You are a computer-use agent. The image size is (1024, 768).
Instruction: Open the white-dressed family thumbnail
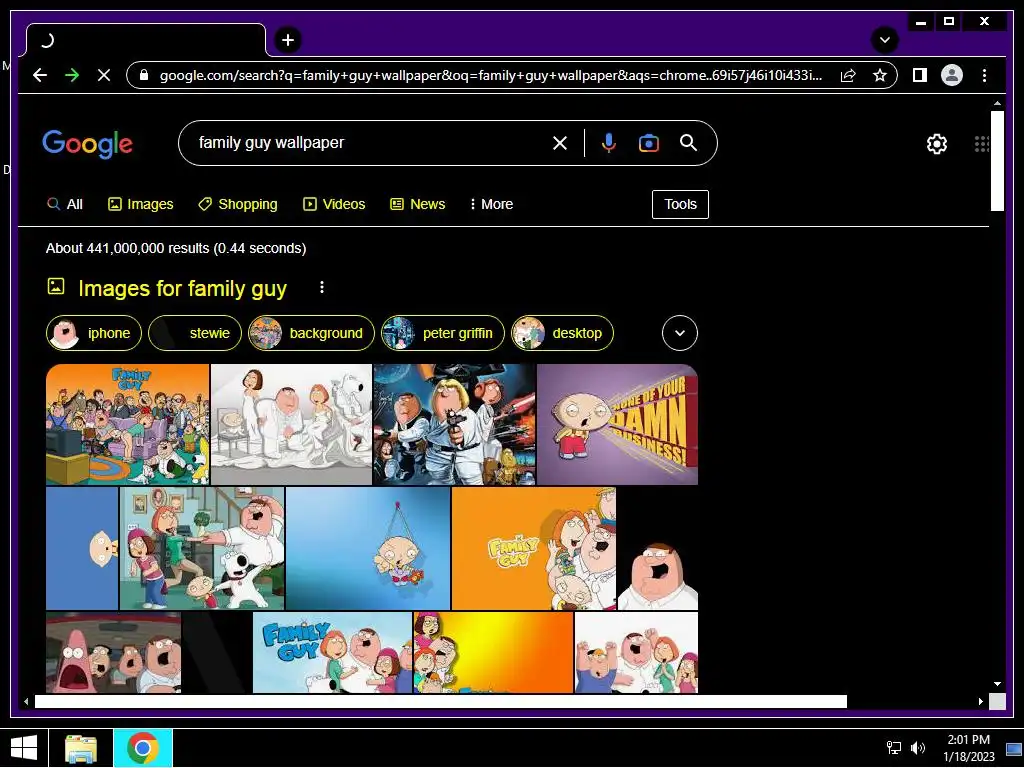click(291, 424)
